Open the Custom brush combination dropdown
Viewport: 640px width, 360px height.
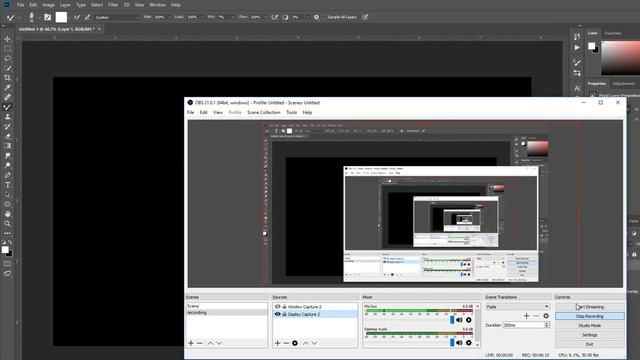[x=117, y=17]
